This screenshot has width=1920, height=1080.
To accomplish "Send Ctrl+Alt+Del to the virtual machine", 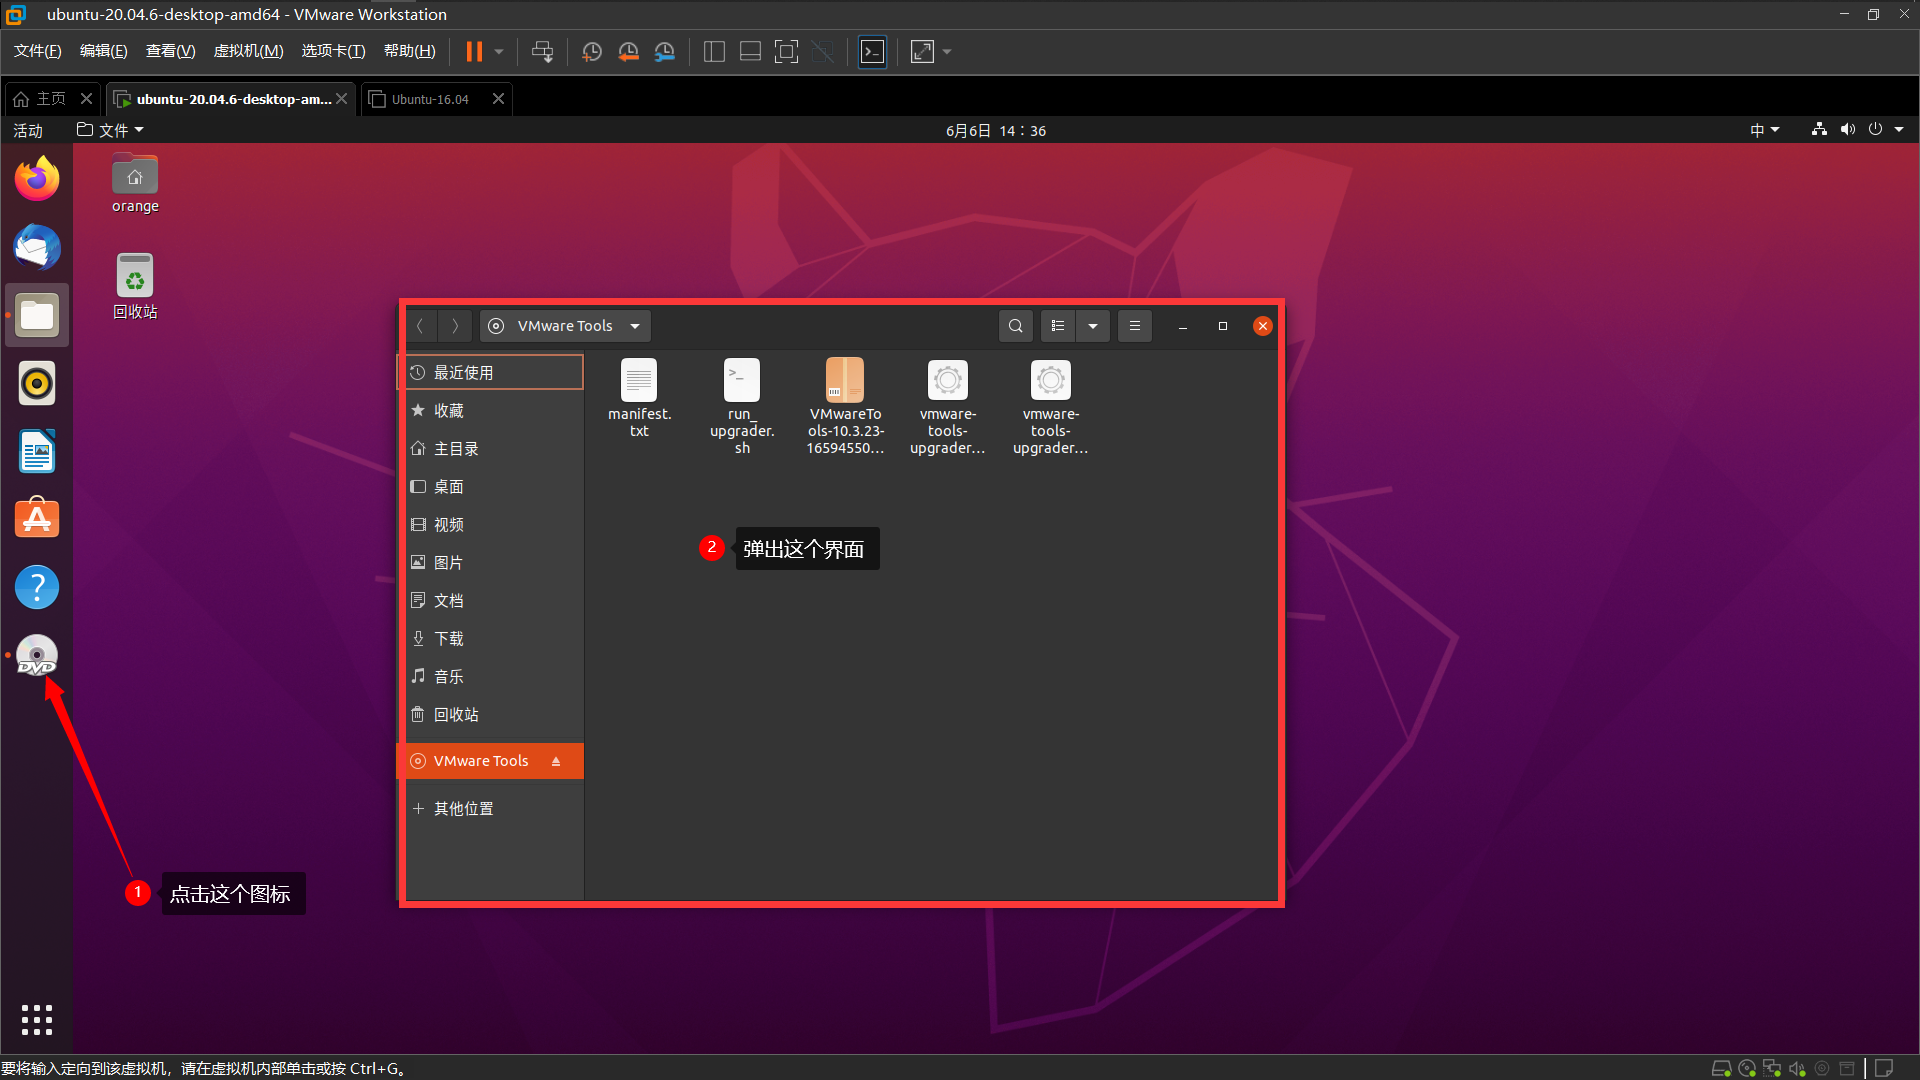I will click(542, 51).
